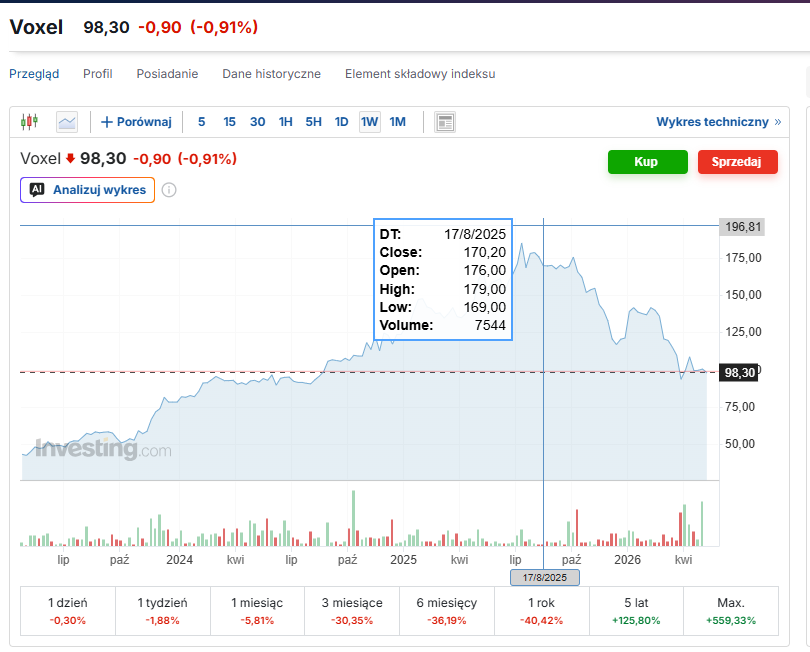
Task: Select the 1 tydzień range
Action: (x=163, y=611)
